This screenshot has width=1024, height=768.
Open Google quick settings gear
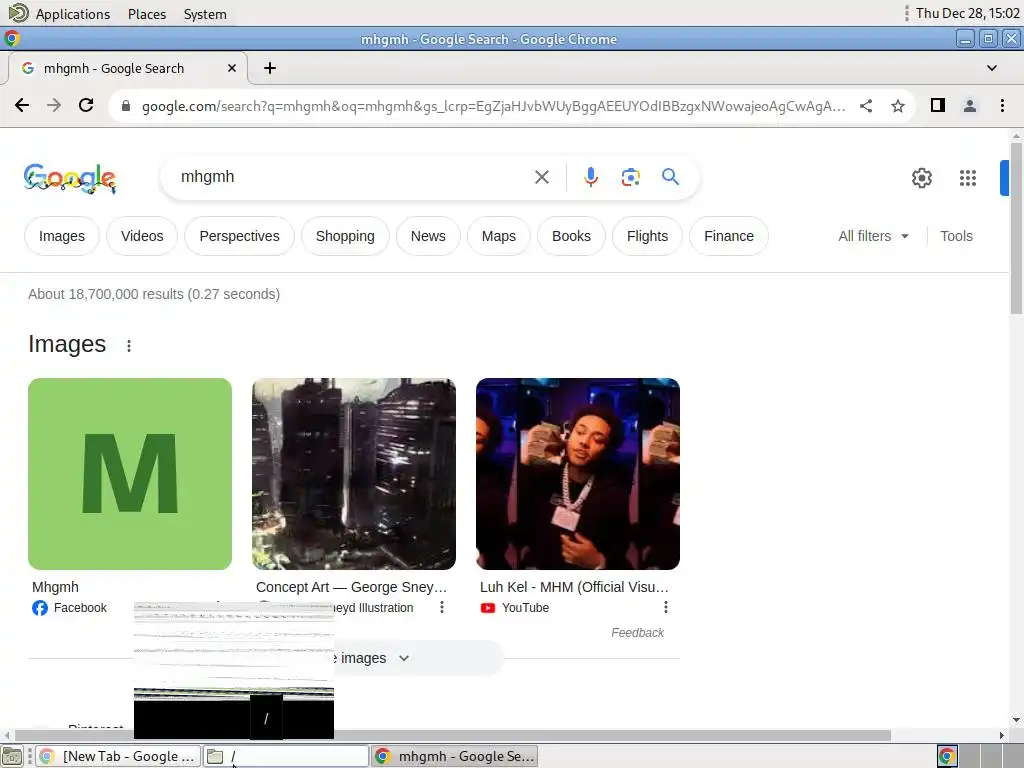921,178
